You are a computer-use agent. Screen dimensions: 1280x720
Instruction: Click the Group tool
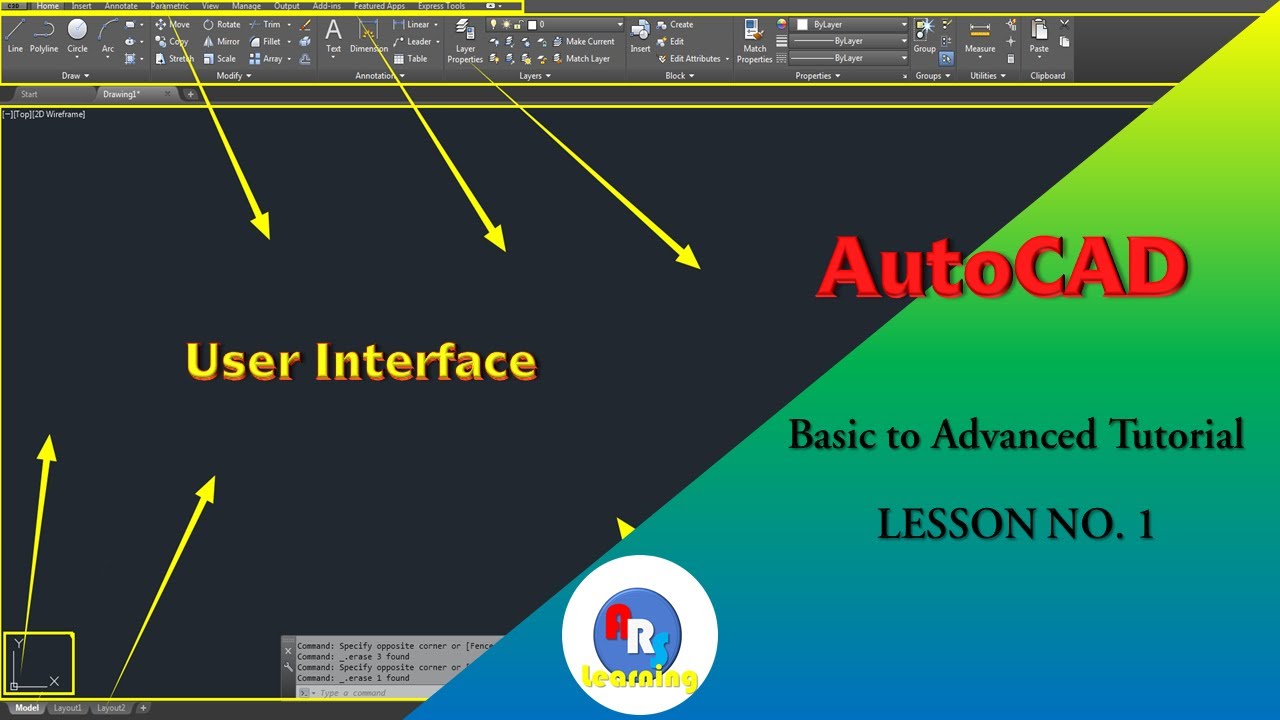[x=925, y=36]
